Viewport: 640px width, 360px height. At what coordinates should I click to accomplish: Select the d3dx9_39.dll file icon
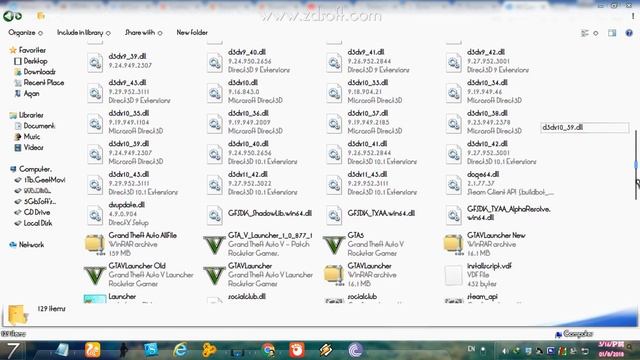click(95, 62)
